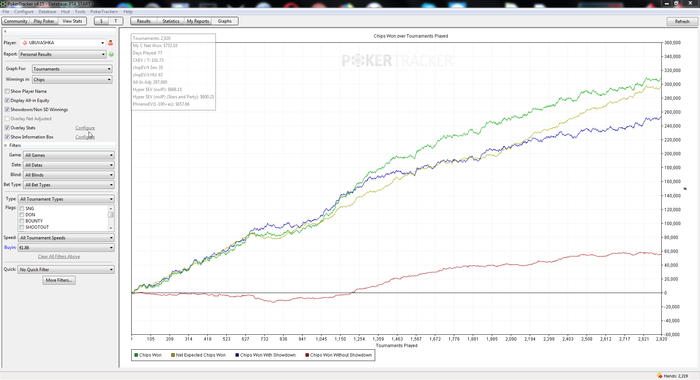
Task: Toggle Showdown/Non SD Winnings checkbox
Action: point(7,109)
